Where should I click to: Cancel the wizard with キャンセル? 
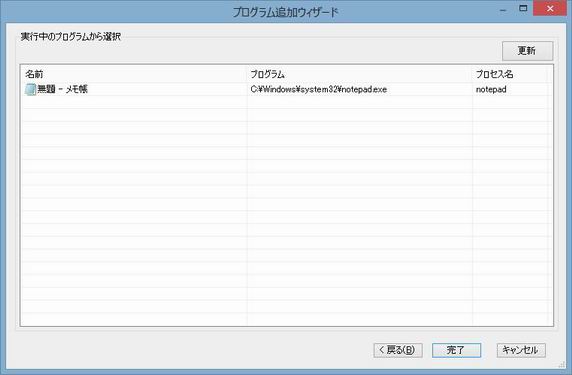pyautogui.click(x=521, y=350)
